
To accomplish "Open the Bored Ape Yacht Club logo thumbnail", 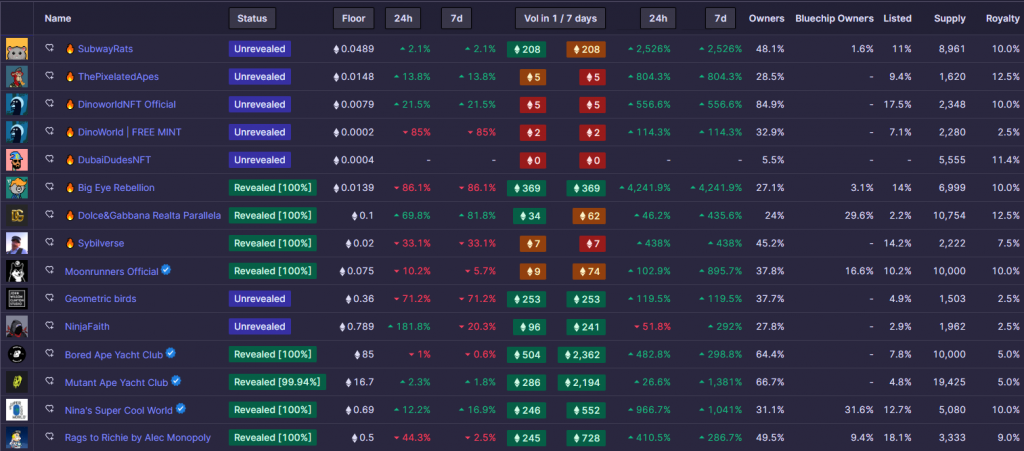I will point(17,354).
